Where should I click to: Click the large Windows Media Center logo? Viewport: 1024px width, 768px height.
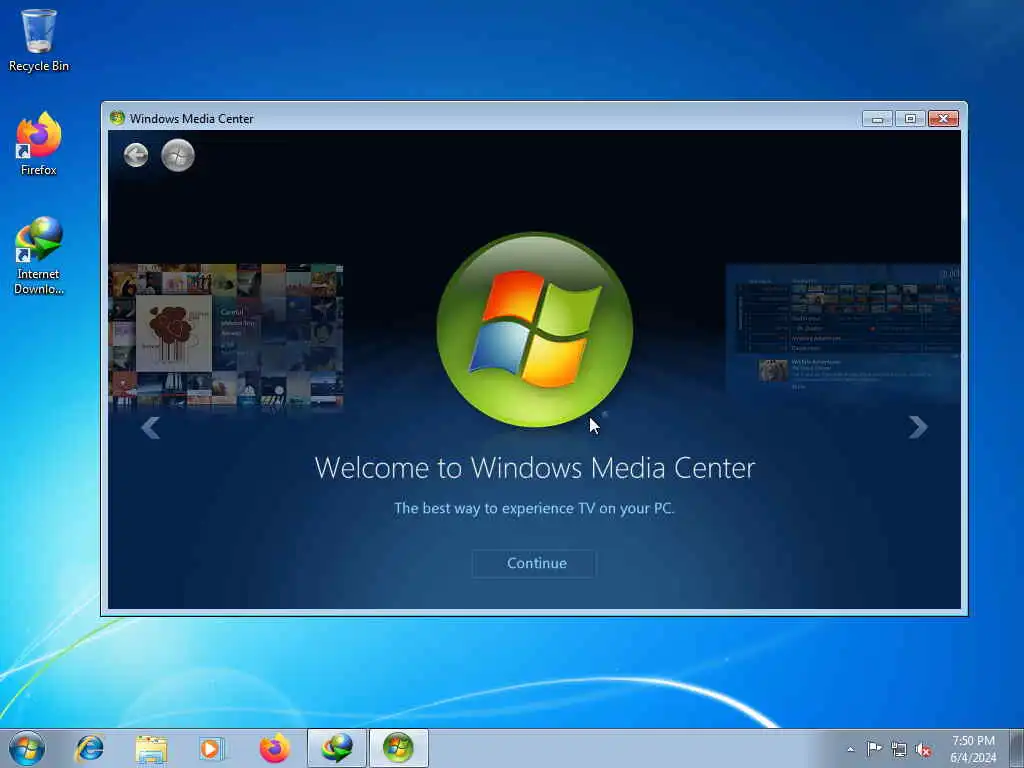tap(534, 330)
